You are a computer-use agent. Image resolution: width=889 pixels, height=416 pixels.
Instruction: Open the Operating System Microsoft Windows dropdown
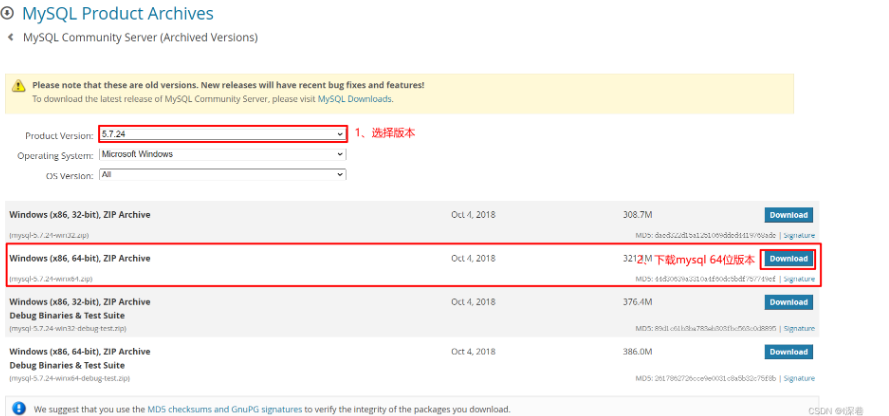(x=223, y=154)
